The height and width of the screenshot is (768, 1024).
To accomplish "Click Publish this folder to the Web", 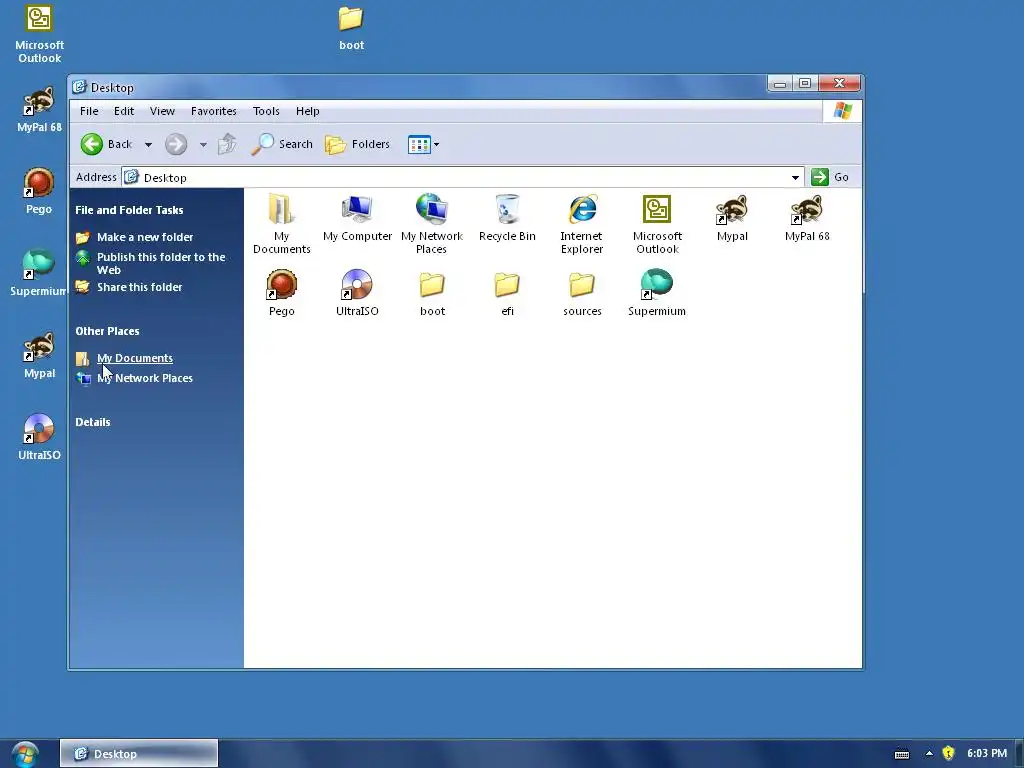I will pos(161,263).
